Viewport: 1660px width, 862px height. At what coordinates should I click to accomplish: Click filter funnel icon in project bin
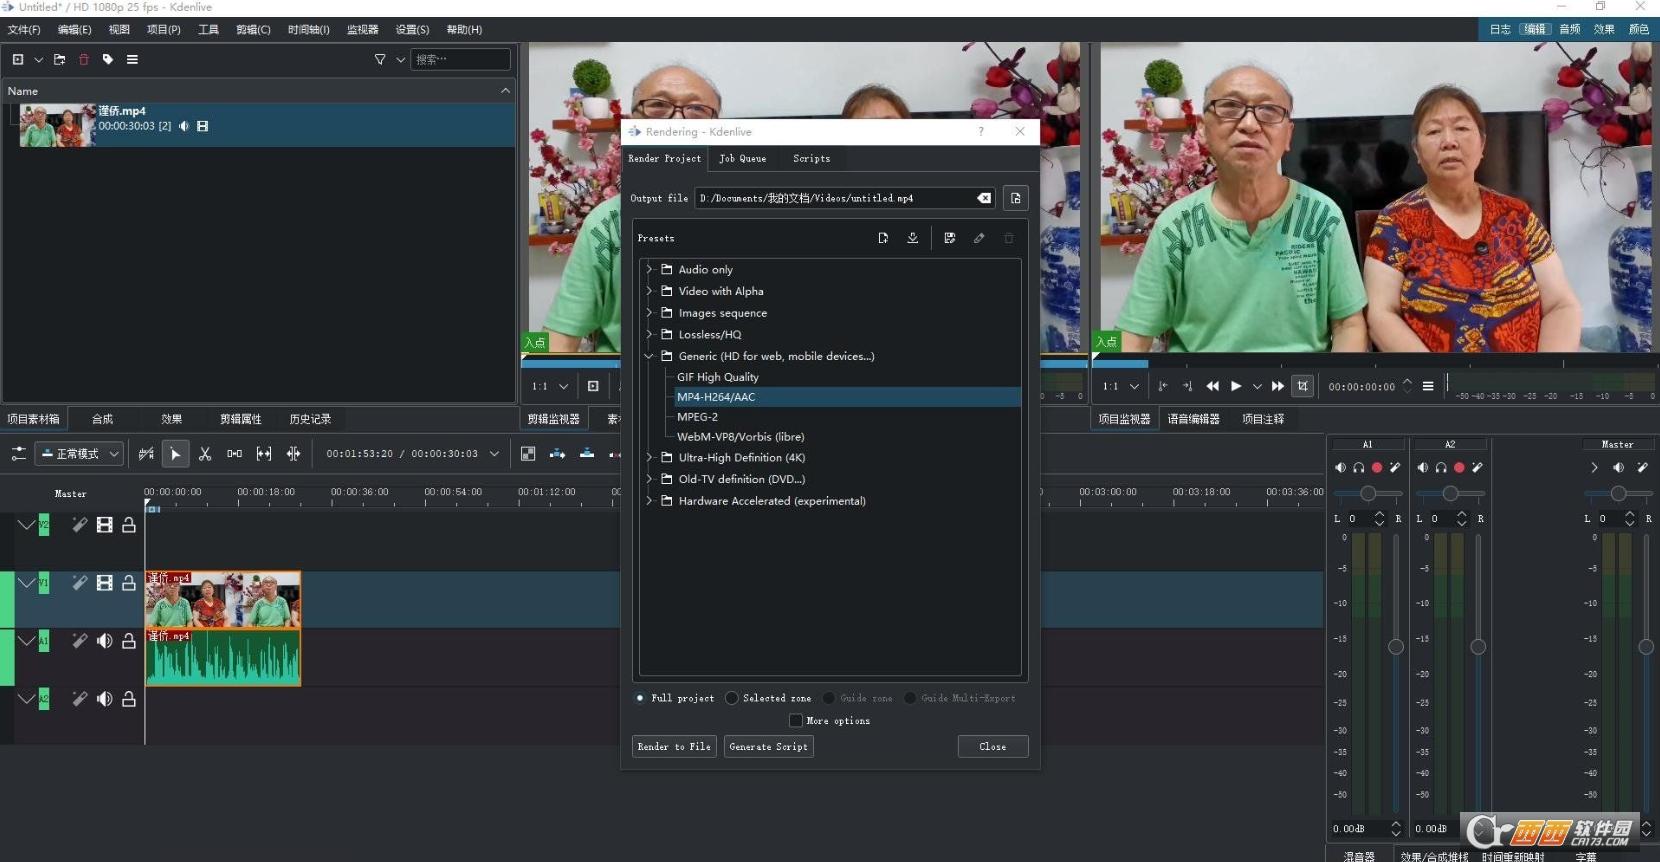(x=380, y=60)
